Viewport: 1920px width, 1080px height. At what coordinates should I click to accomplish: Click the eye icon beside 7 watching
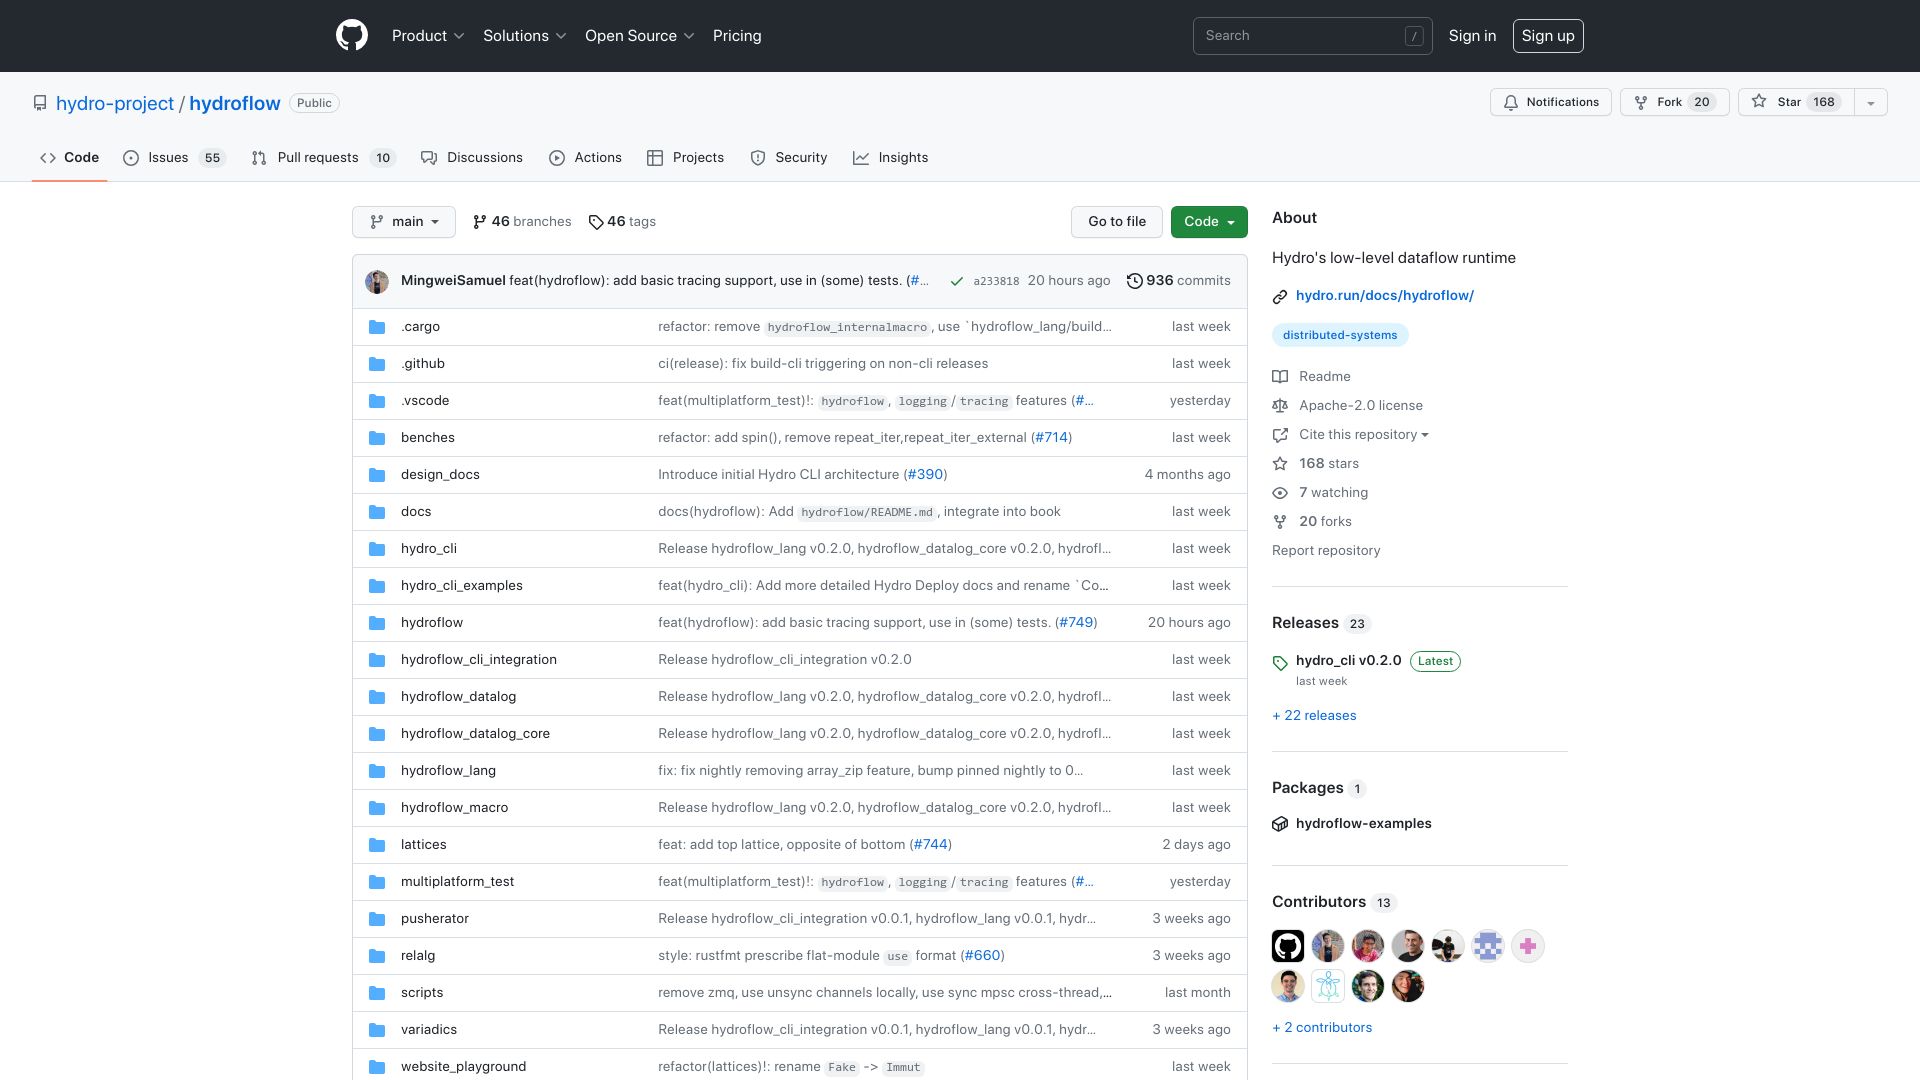click(1280, 493)
